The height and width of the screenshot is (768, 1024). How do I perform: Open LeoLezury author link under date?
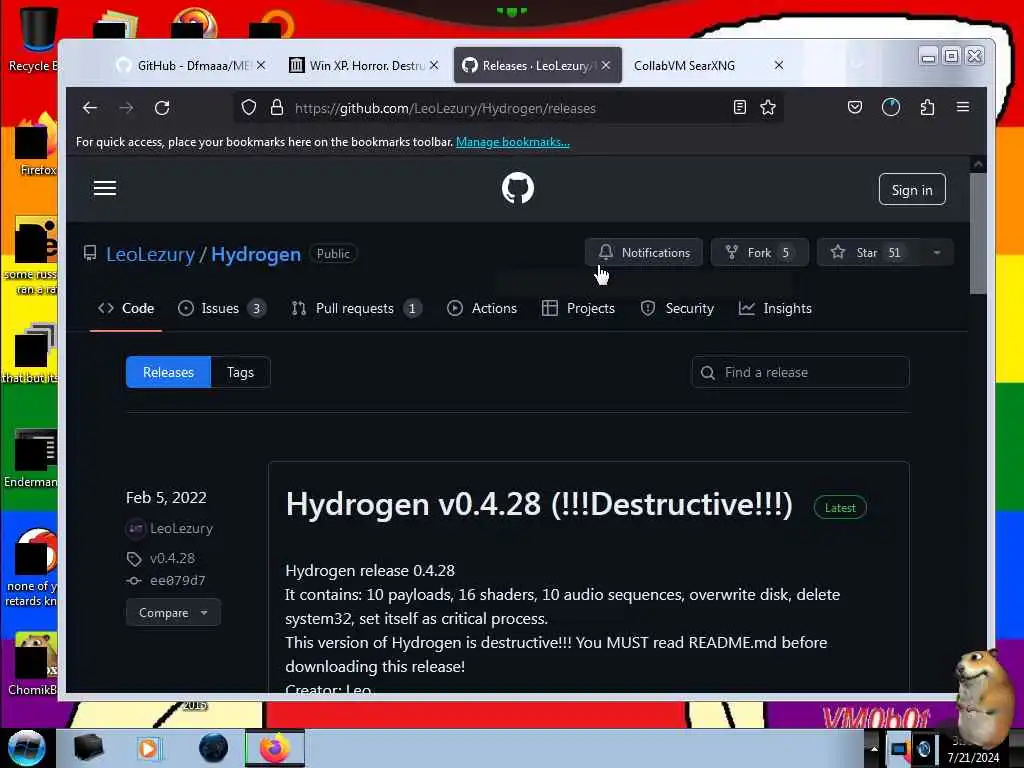[x=182, y=528]
